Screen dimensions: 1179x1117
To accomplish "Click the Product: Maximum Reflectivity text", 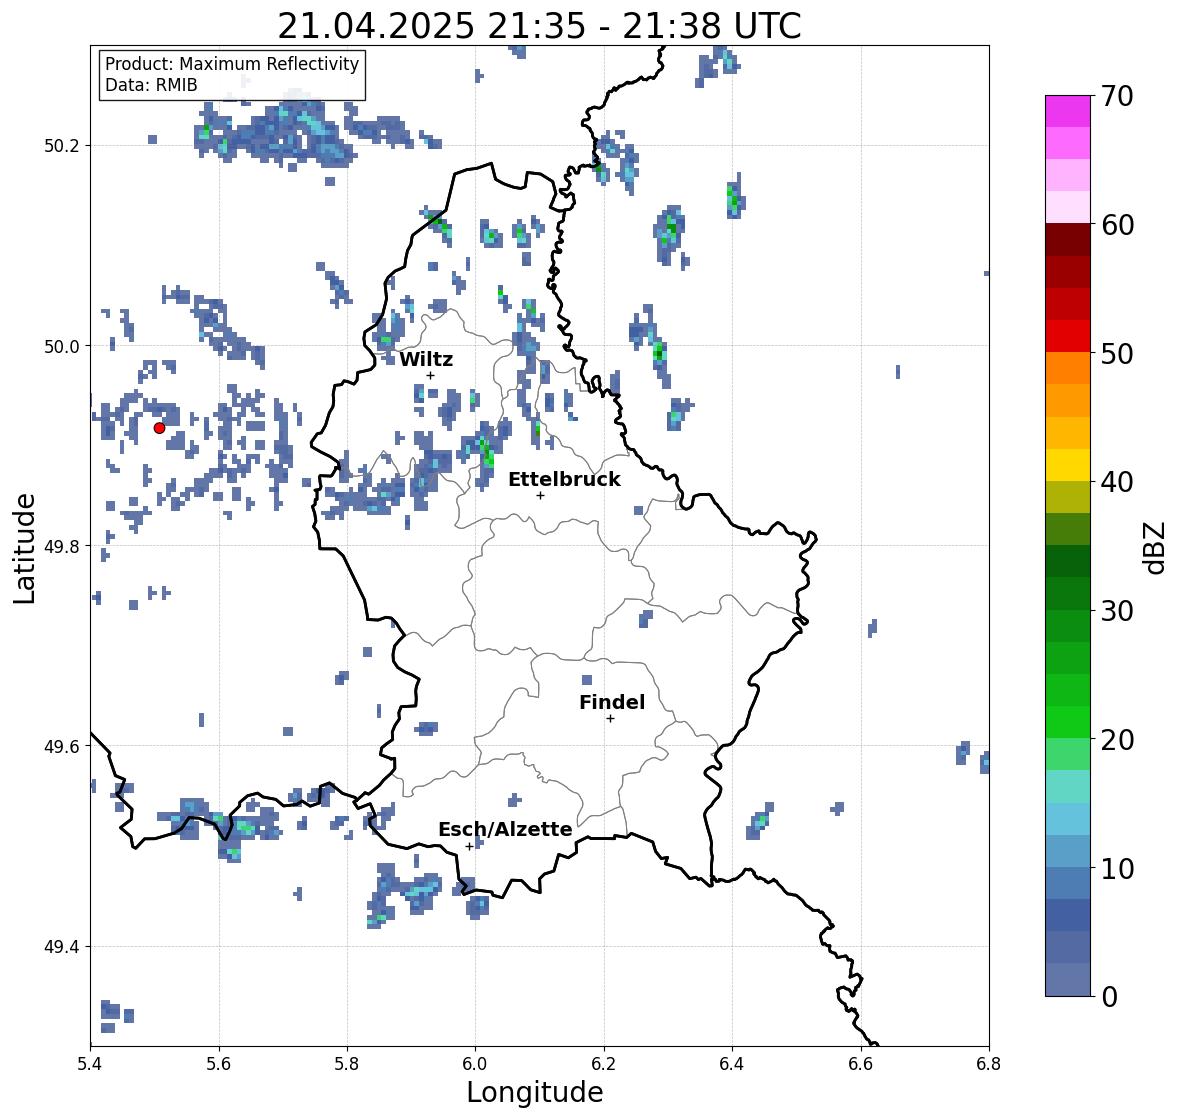I will click(x=232, y=64).
